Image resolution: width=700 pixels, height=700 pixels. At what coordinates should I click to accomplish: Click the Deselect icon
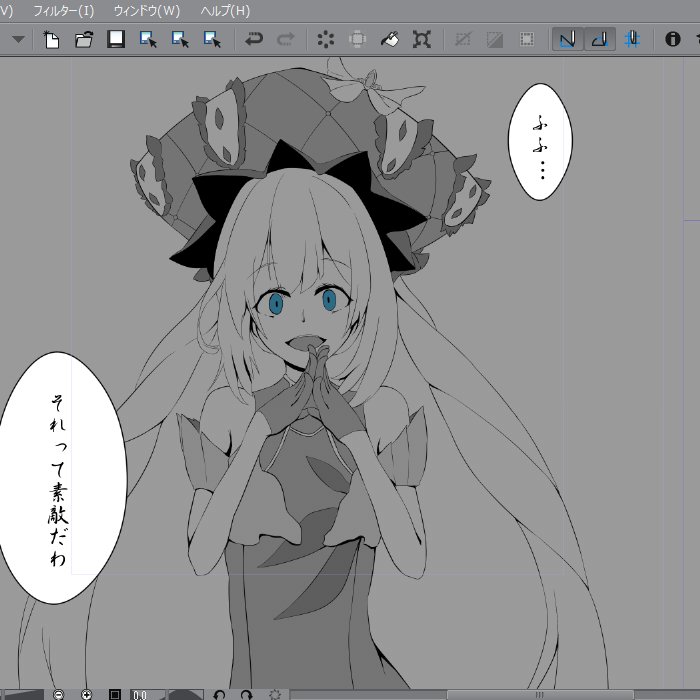(x=463, y=39)
